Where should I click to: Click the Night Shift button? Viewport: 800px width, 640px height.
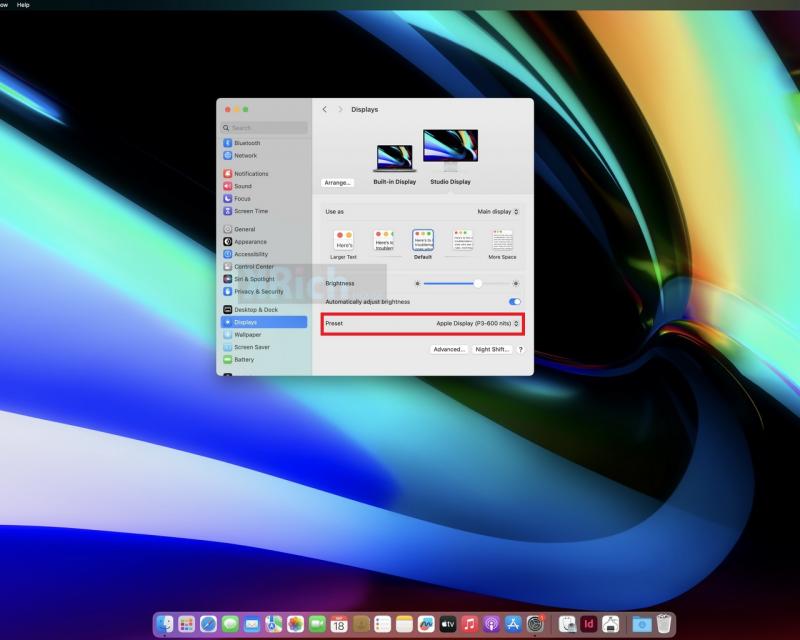[x=492, y=349]
